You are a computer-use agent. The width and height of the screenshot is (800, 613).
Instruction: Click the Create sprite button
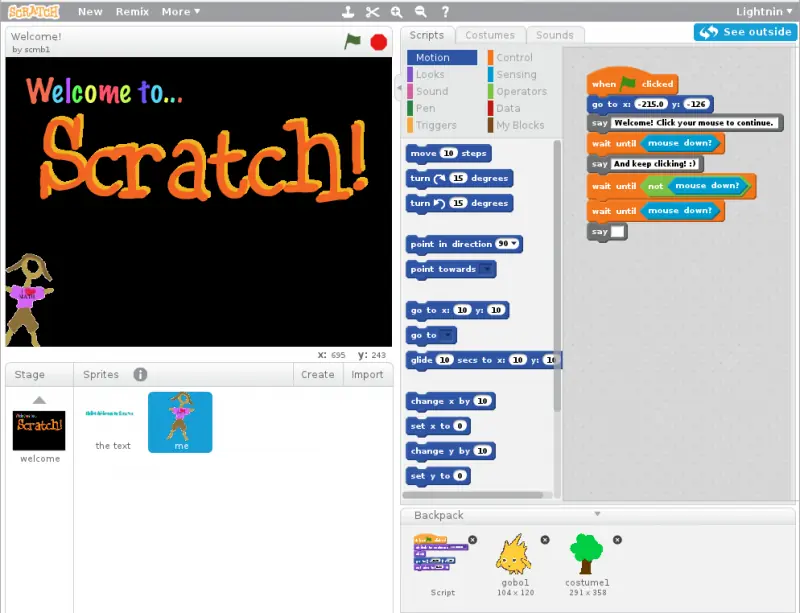click(x=318, y=375)
